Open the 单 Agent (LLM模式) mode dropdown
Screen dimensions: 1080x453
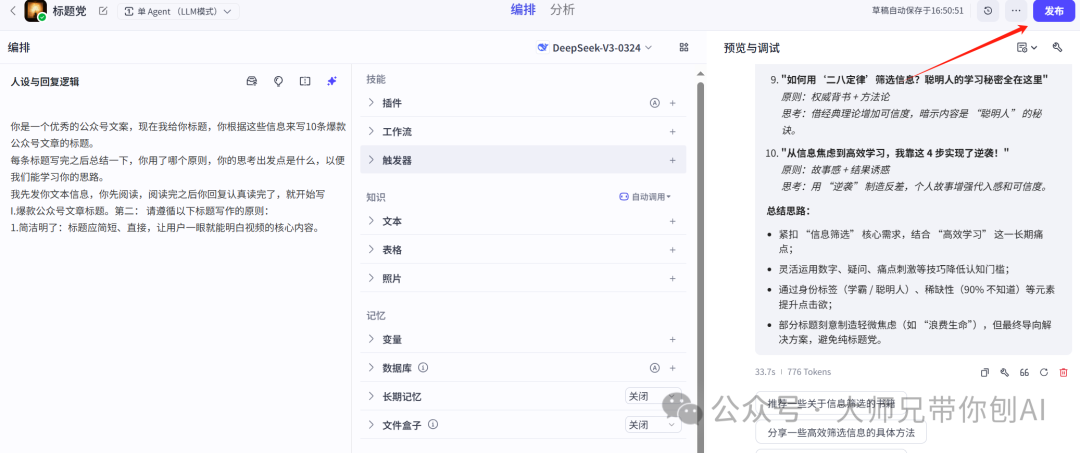pyautogui.click(x=178, y=11)
